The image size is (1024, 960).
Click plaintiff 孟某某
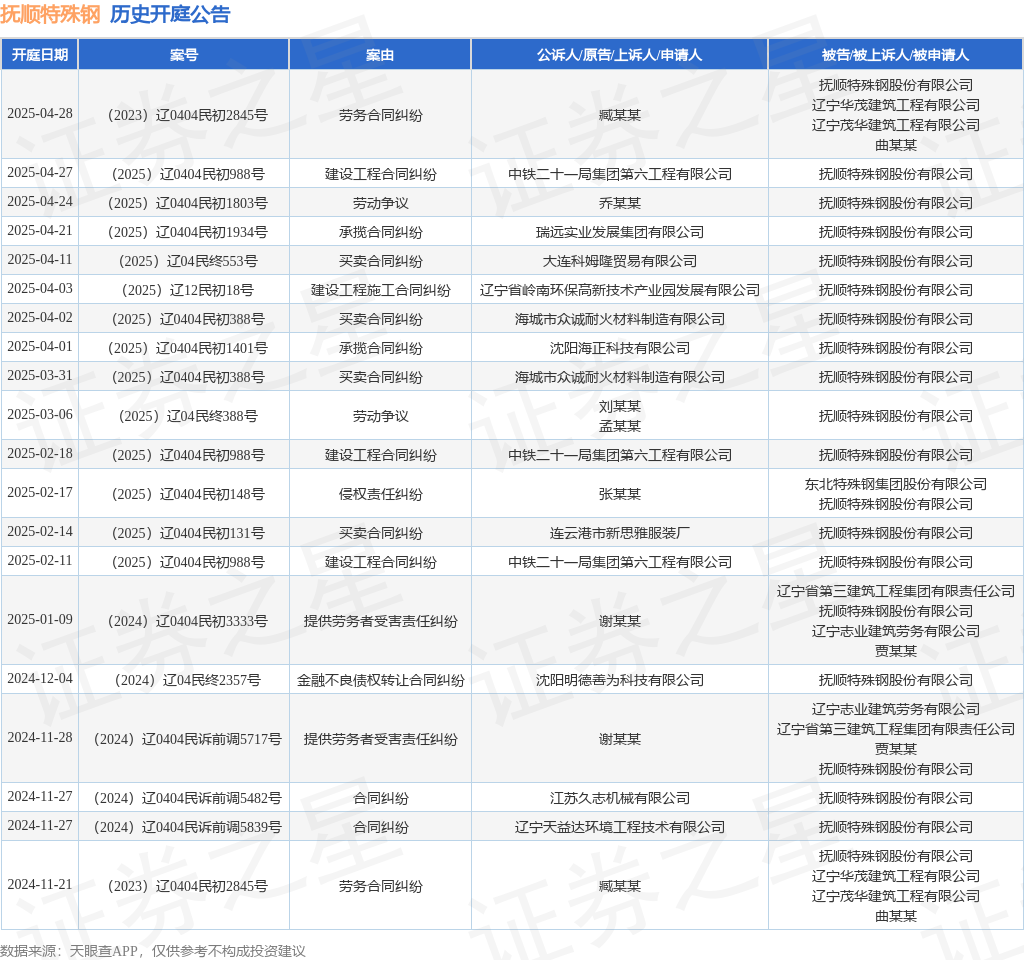(x=620, y=426)
